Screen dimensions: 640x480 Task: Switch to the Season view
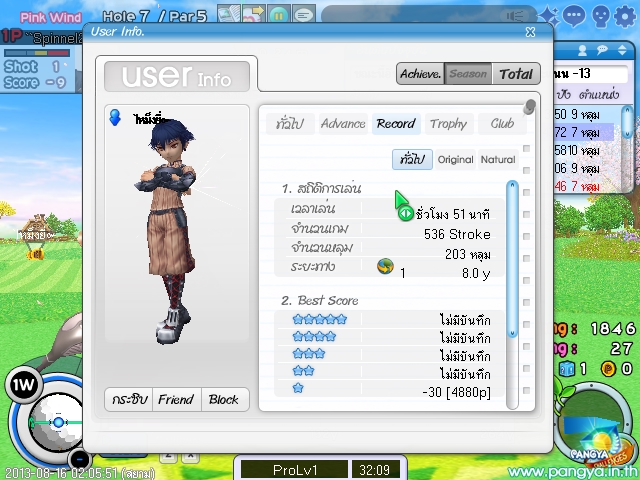pyautogui.click(x=468, y=74)
